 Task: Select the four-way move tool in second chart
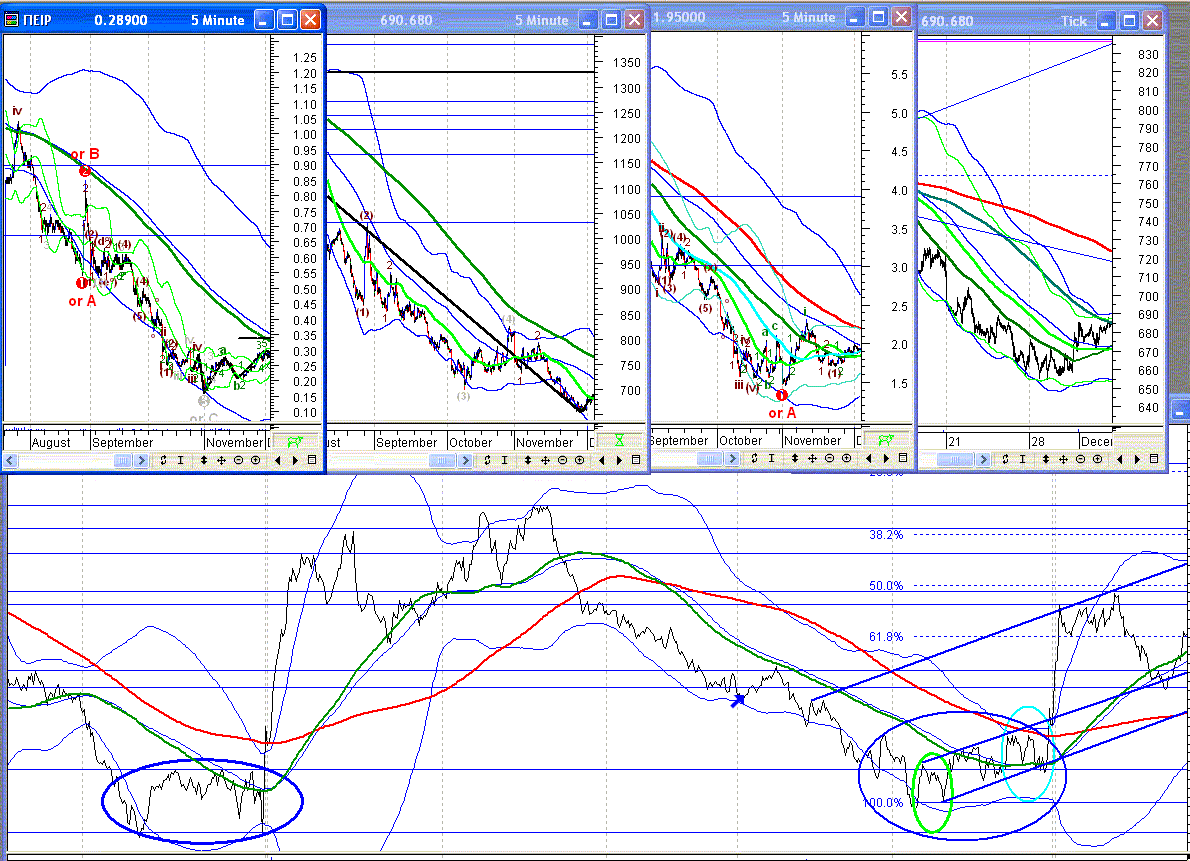(x=545, y=460)
